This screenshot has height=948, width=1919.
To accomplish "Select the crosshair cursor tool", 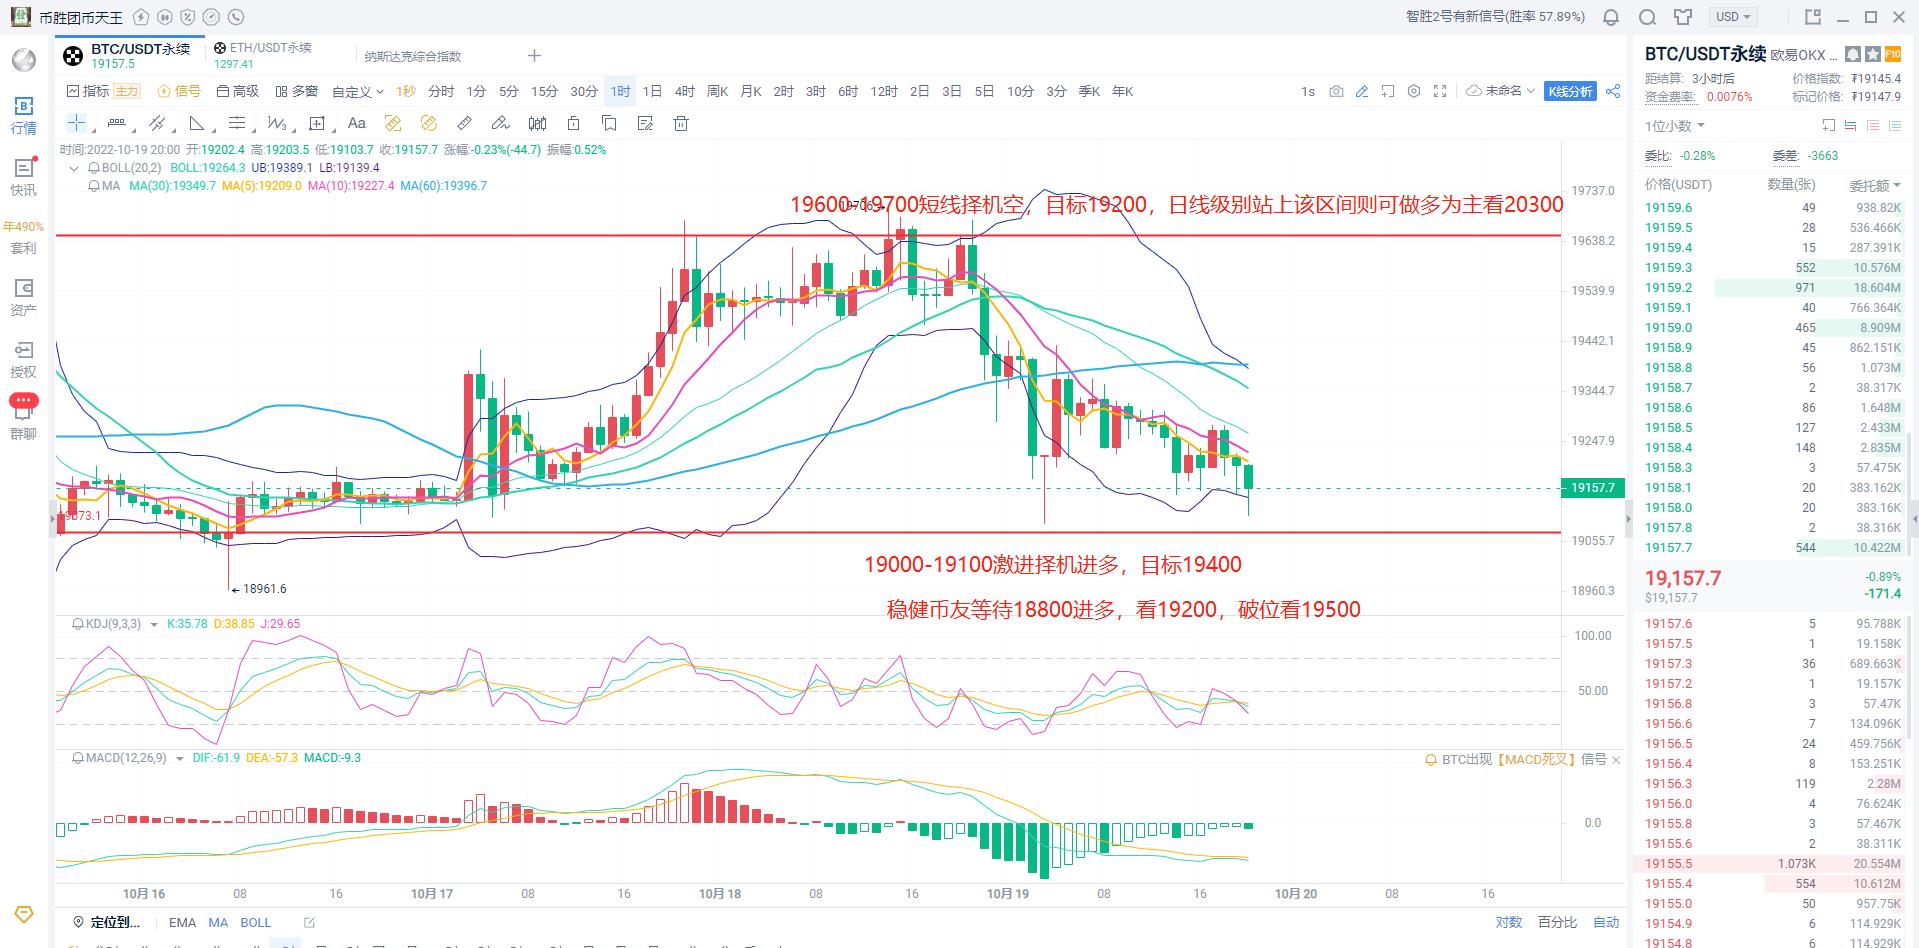I will (x=76, y=123).
